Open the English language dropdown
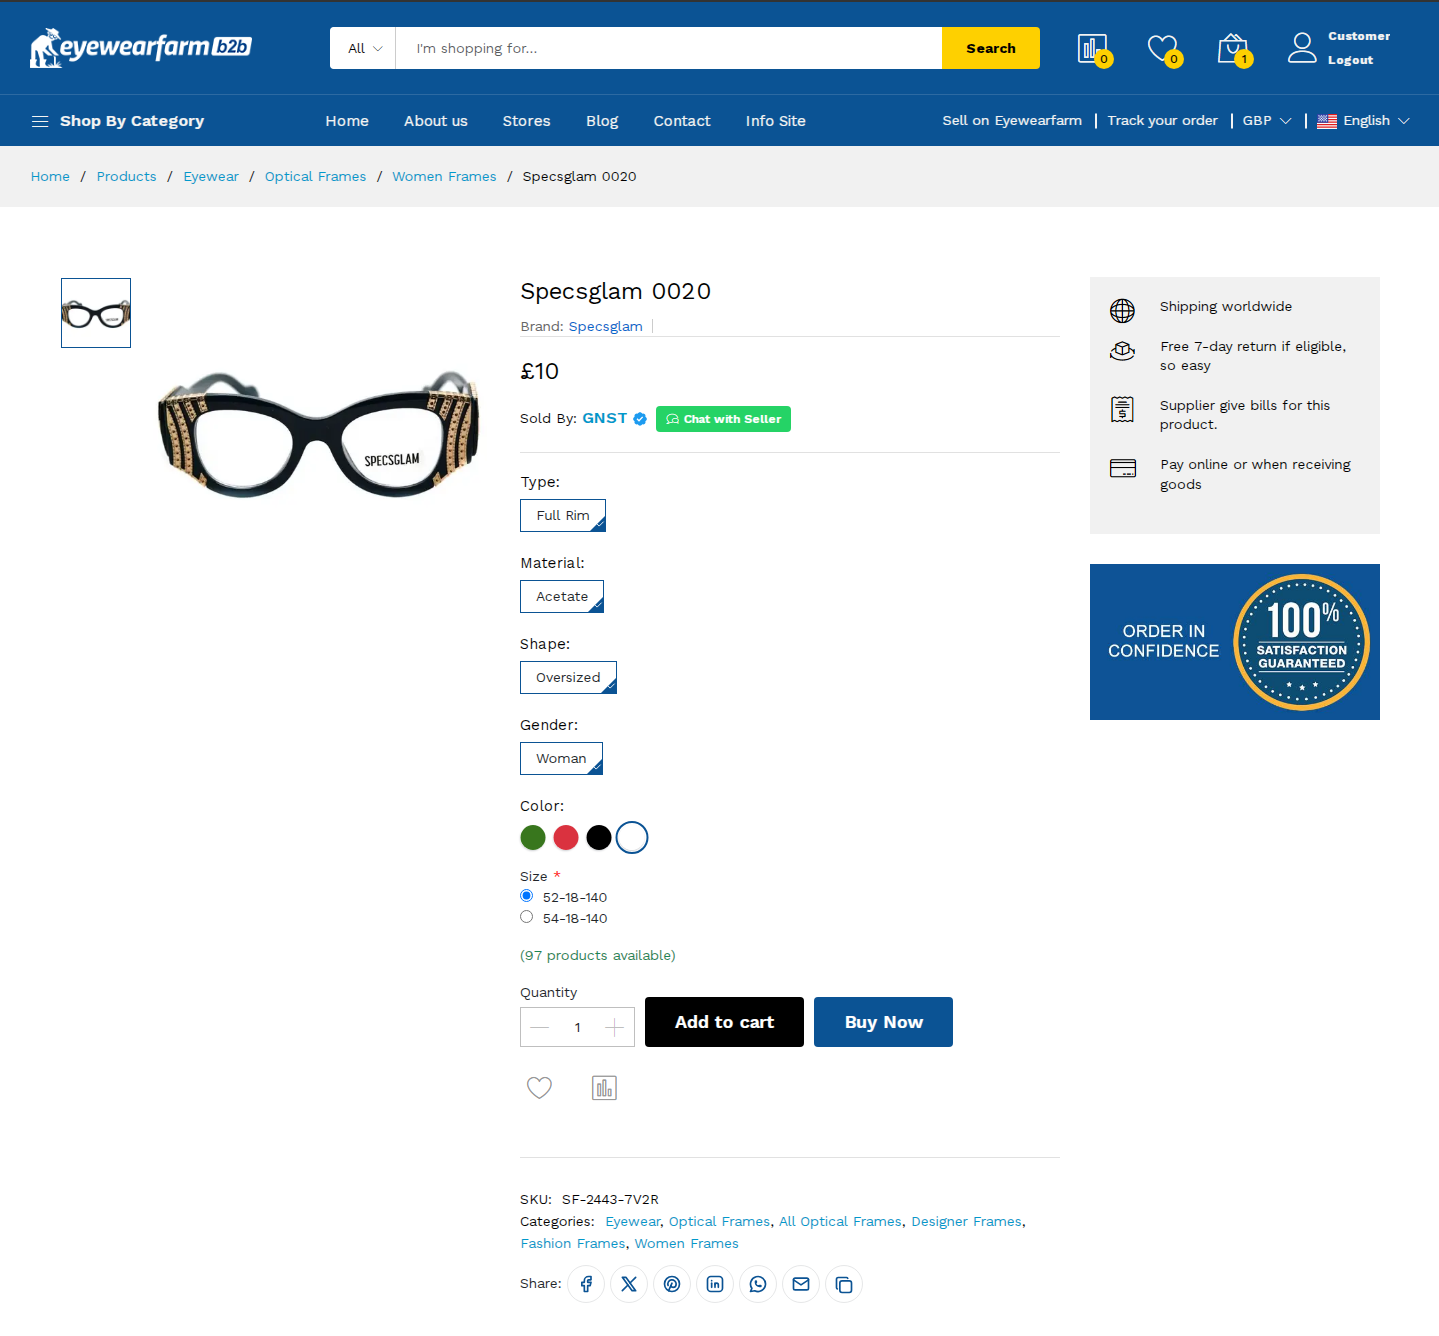The image size is (1439, 1336). (1364, 121)
